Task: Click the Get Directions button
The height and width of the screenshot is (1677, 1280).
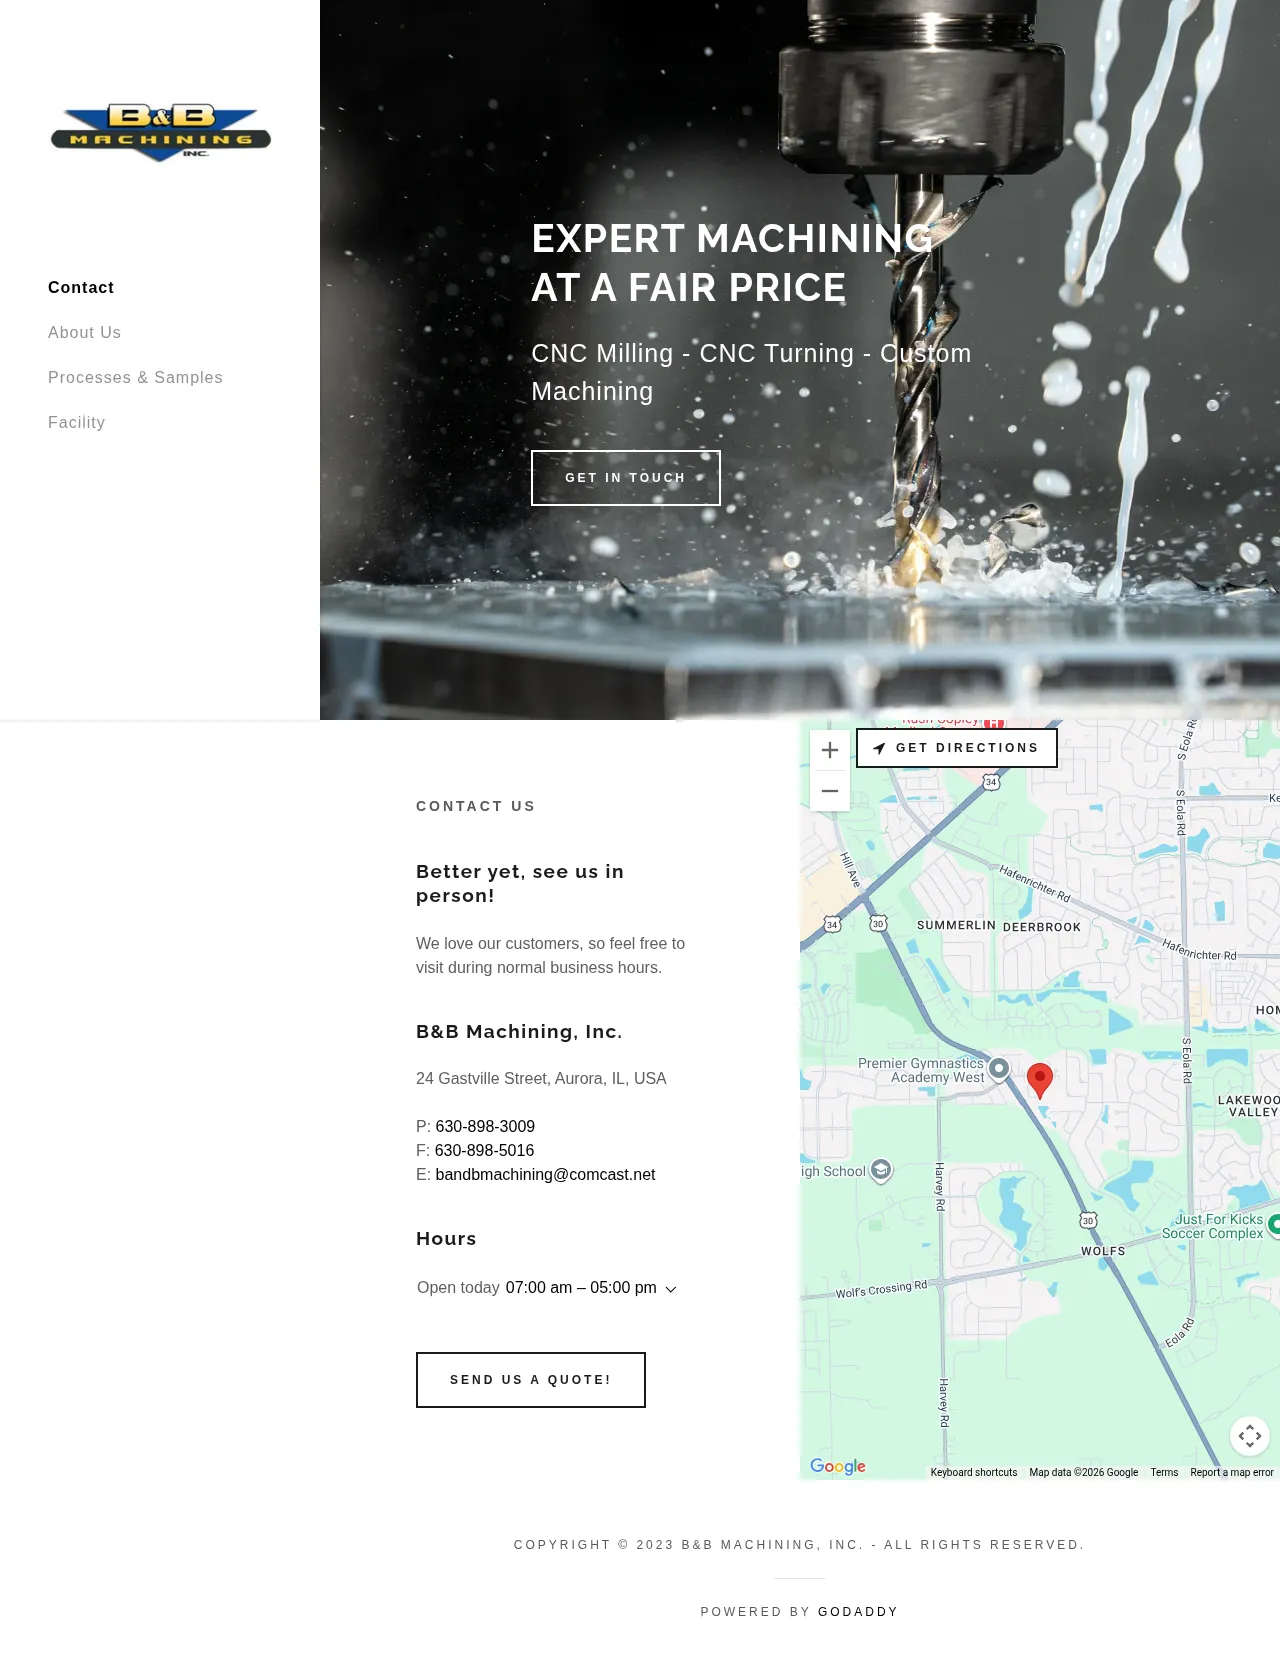Action: coord(956,748)
